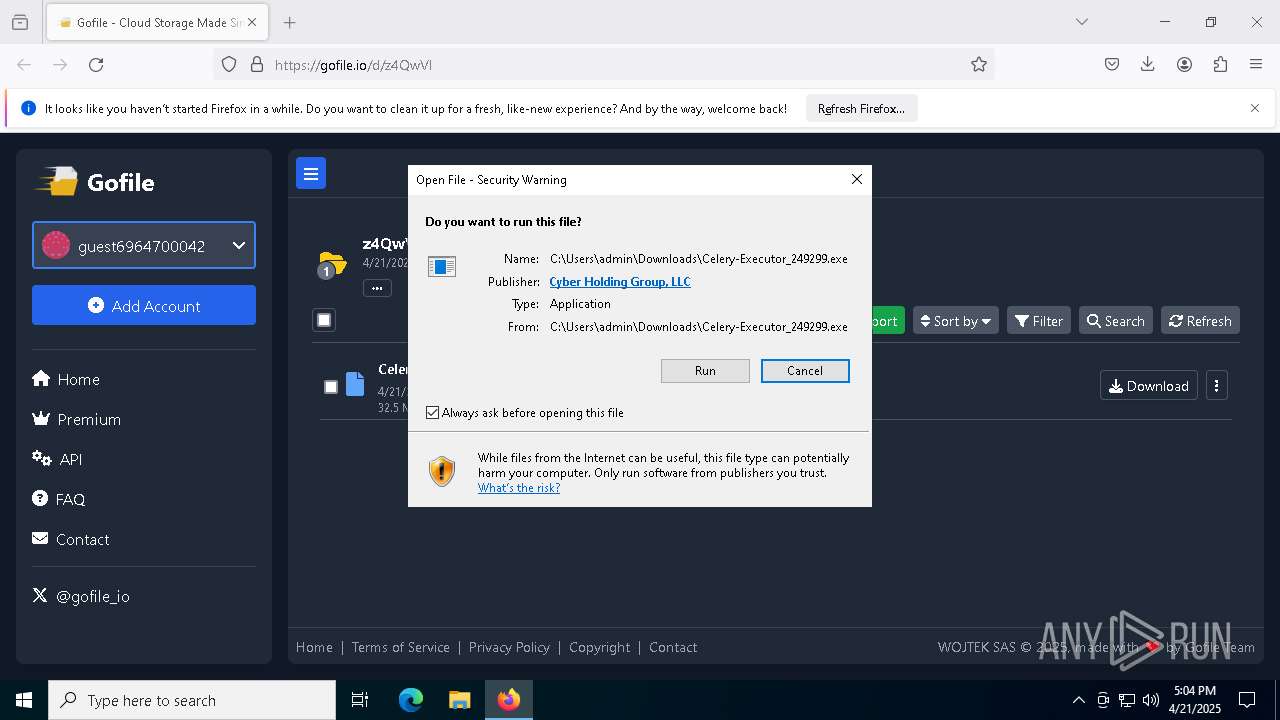Viewport: 1280px width, 720px height.
Task: Open the file's three-dot options menu
Action: [1217, 386]
